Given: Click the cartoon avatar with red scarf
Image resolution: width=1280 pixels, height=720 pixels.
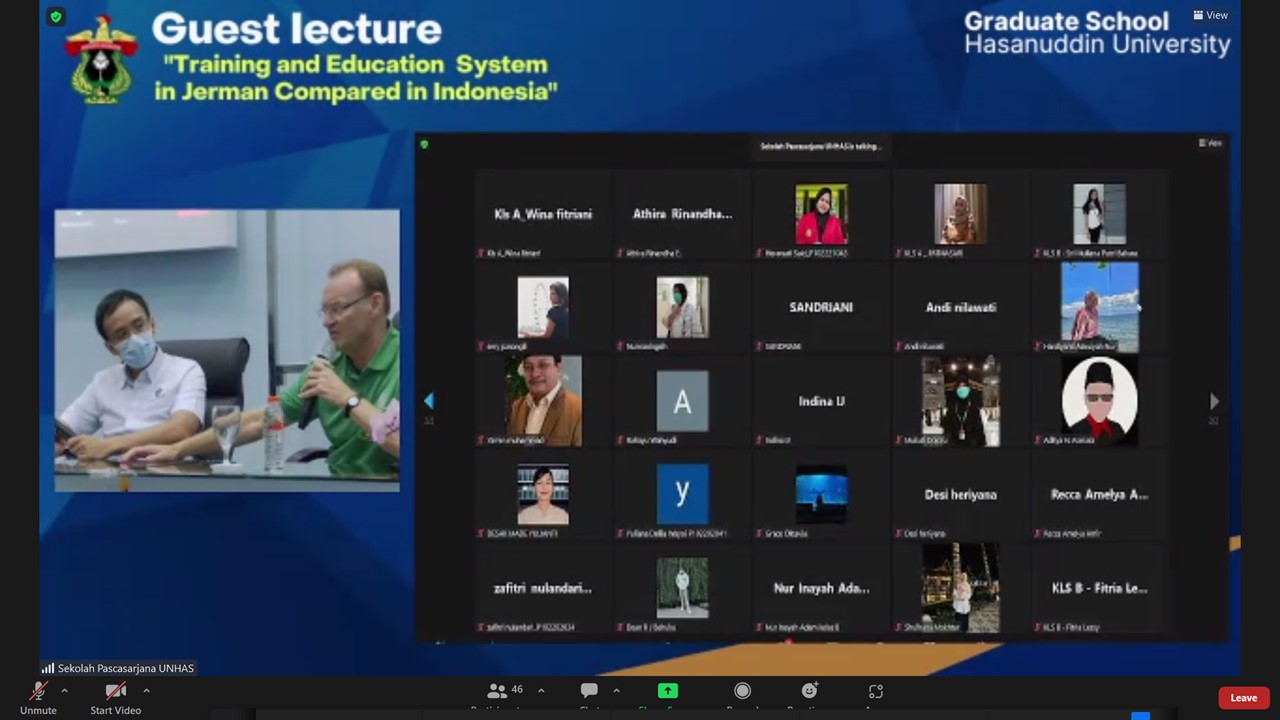Looking at the screenshot, I should point(1099,401).
